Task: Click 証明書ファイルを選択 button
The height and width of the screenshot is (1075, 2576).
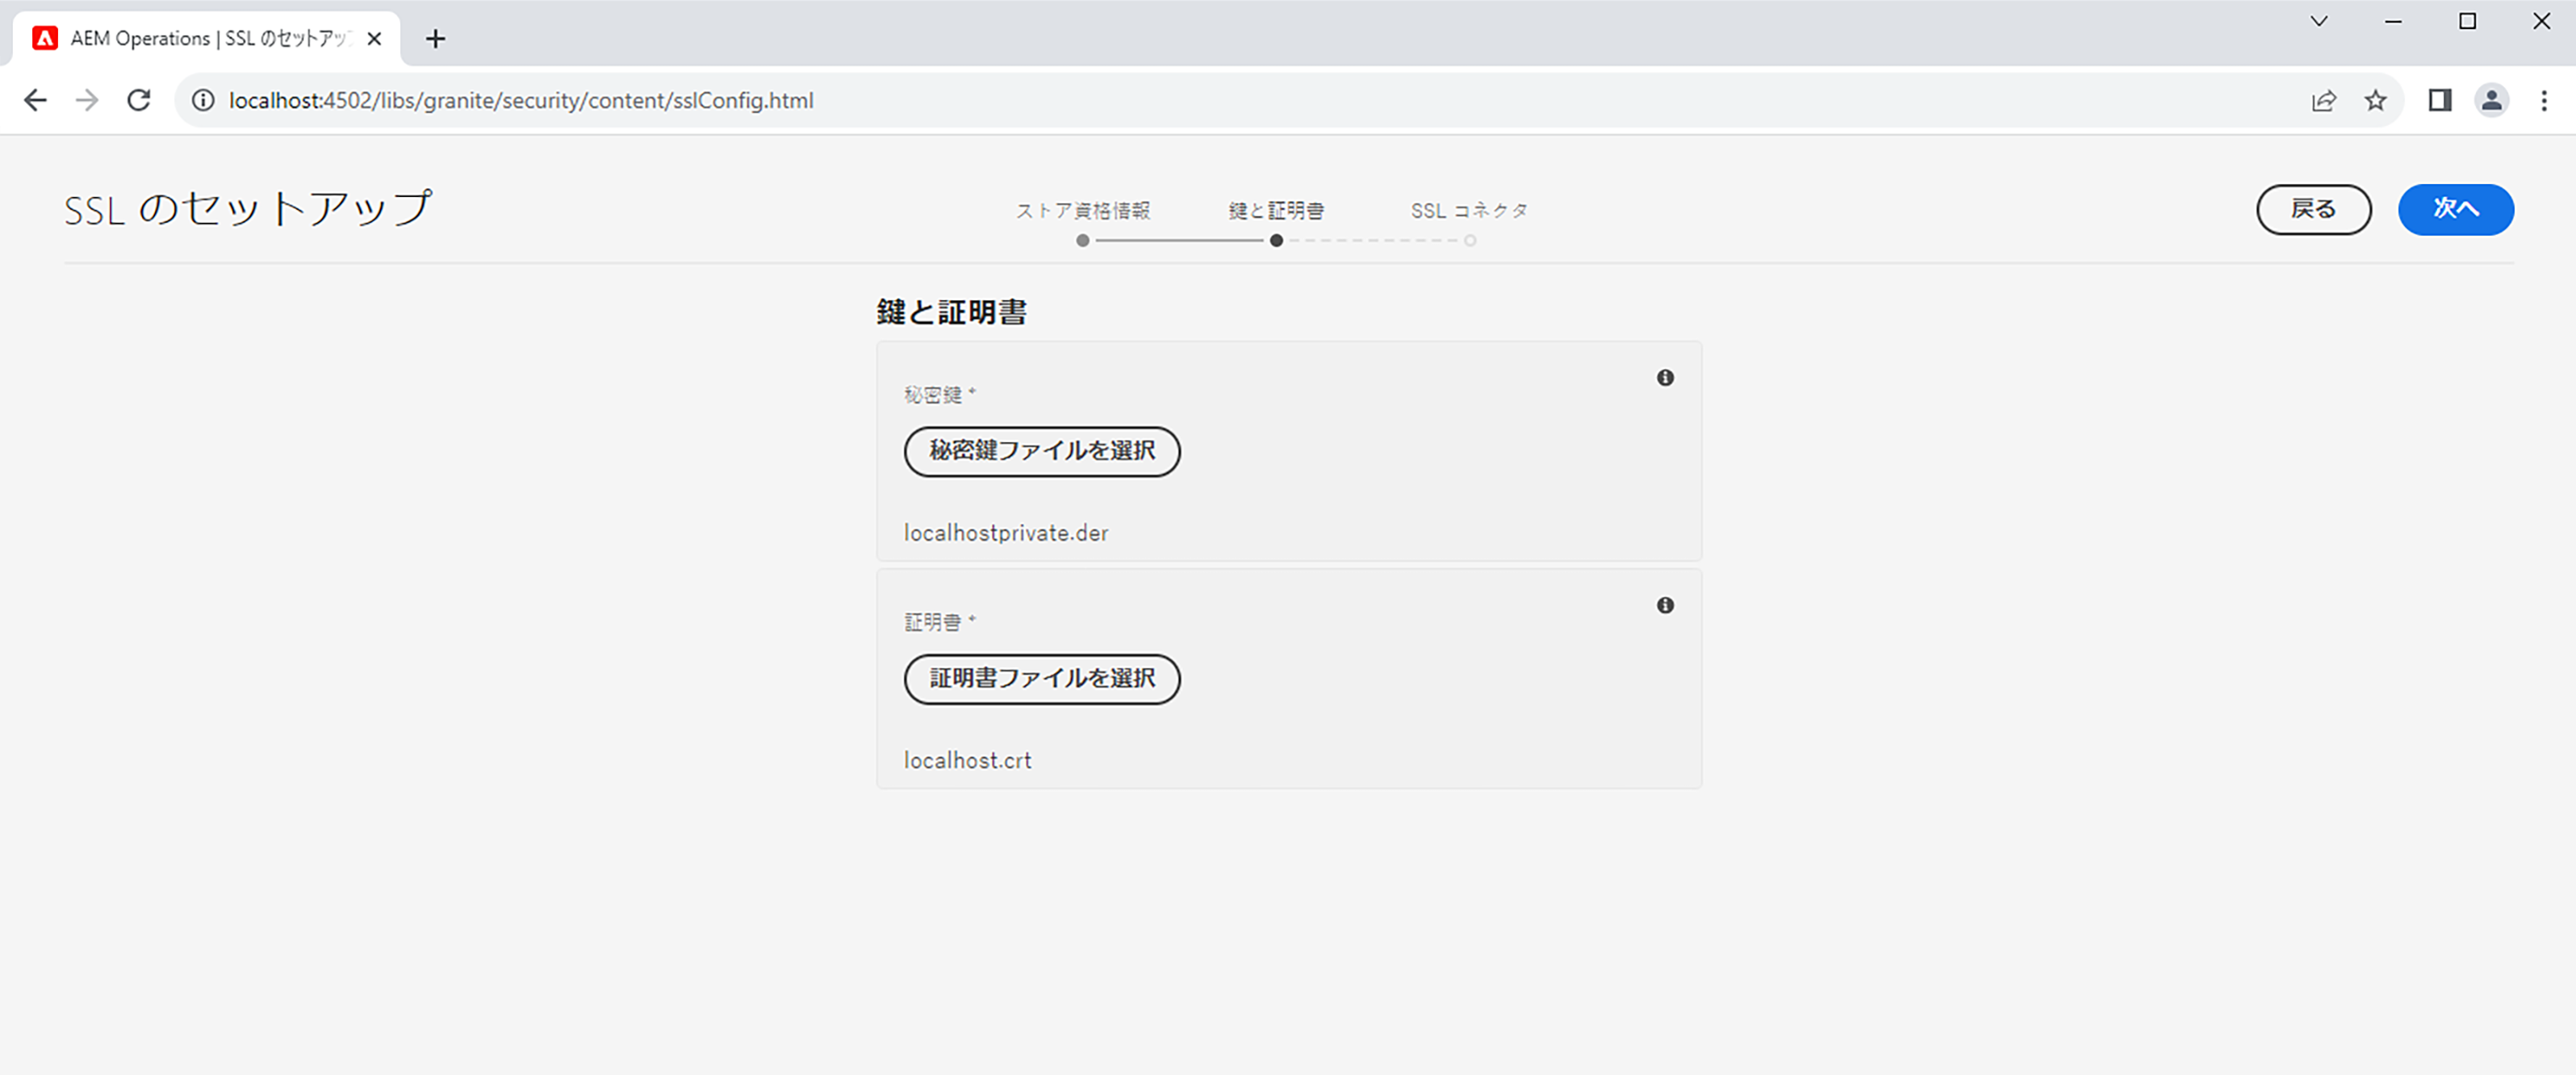Action: click(1041, 679)
